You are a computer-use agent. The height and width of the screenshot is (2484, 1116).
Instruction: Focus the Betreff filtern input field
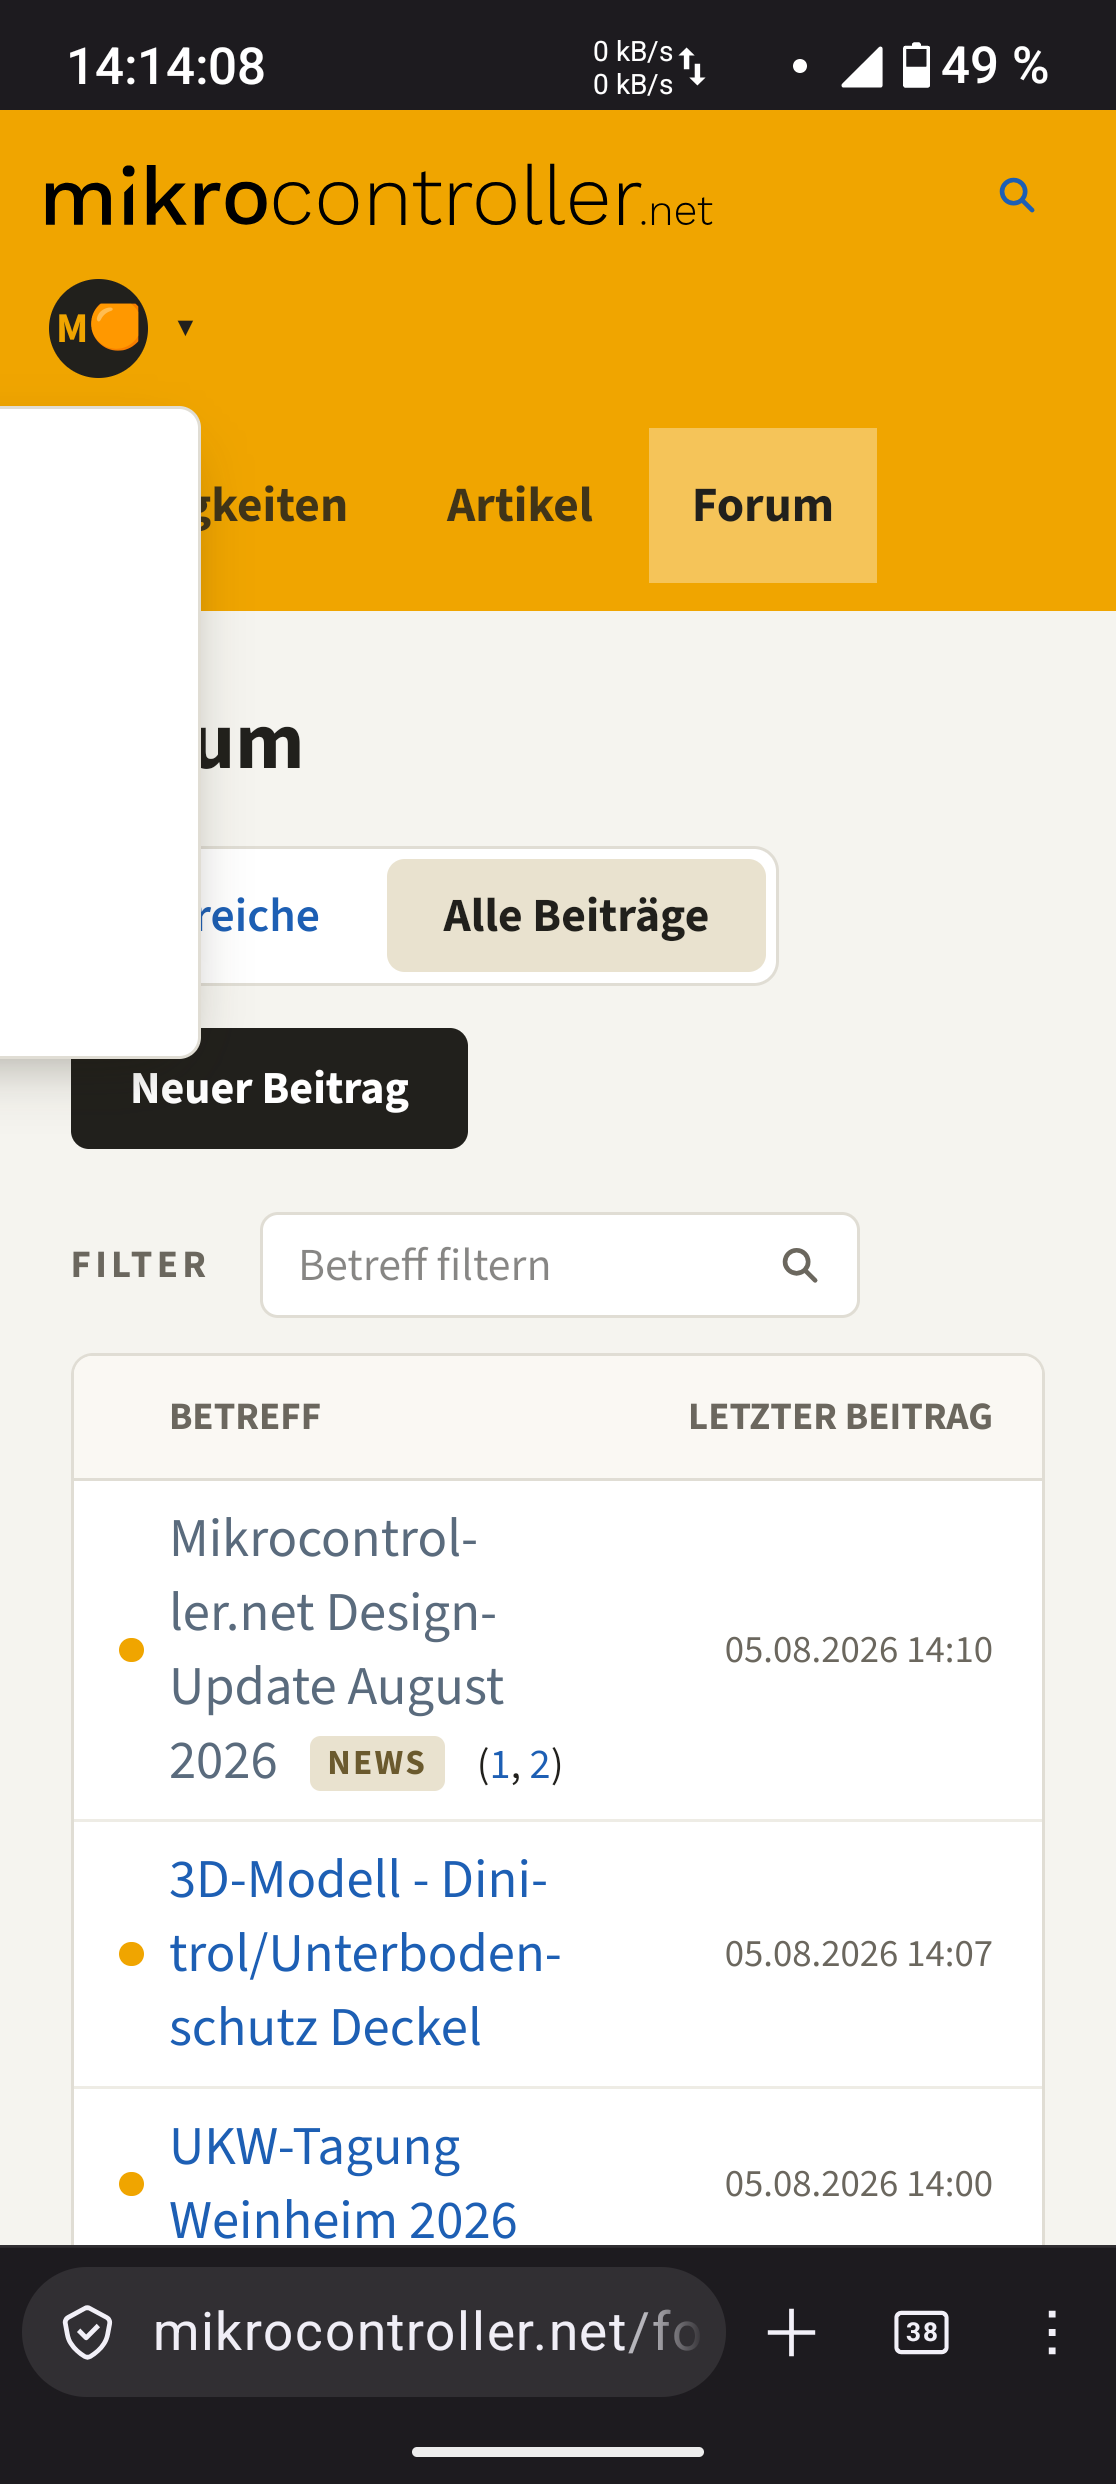pyautogui.click(x=560, y=1265)
